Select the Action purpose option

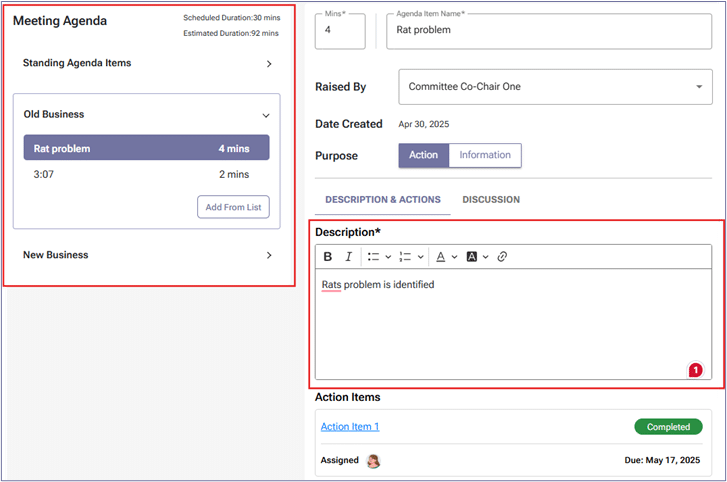click(423, 155)
